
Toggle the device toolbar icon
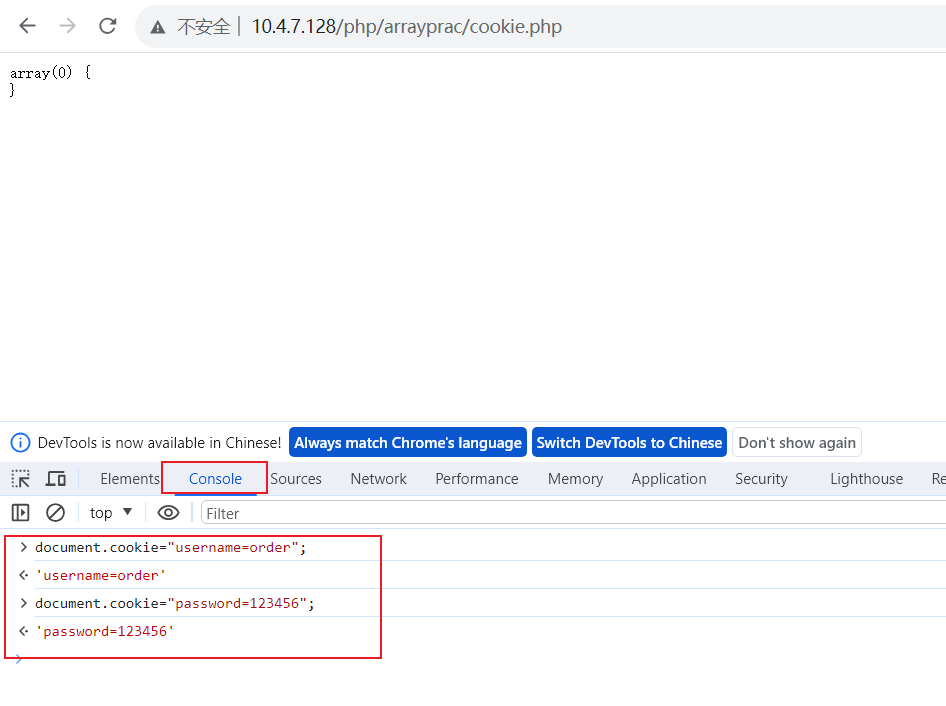point(56,479)
